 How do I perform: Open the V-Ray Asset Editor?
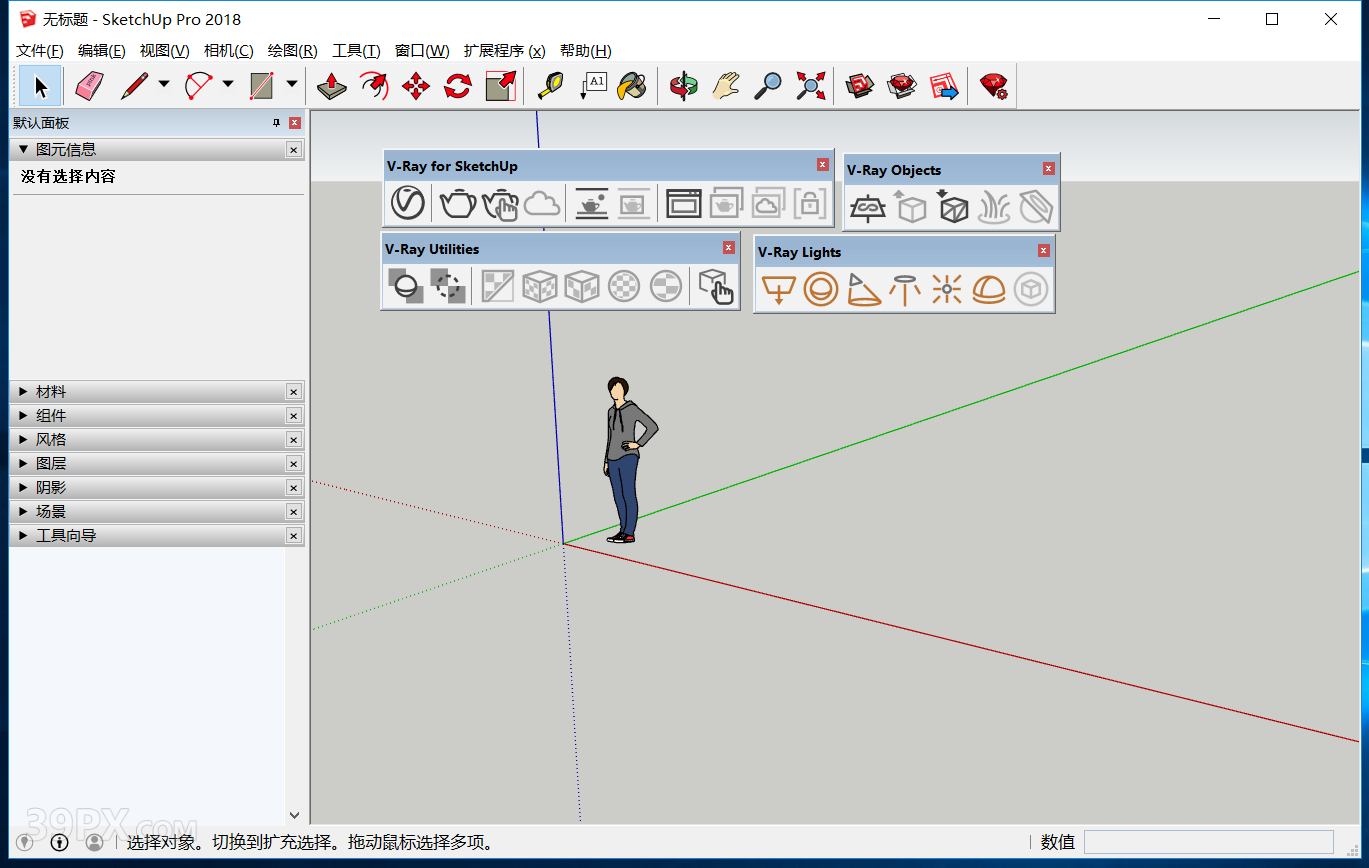408,203
